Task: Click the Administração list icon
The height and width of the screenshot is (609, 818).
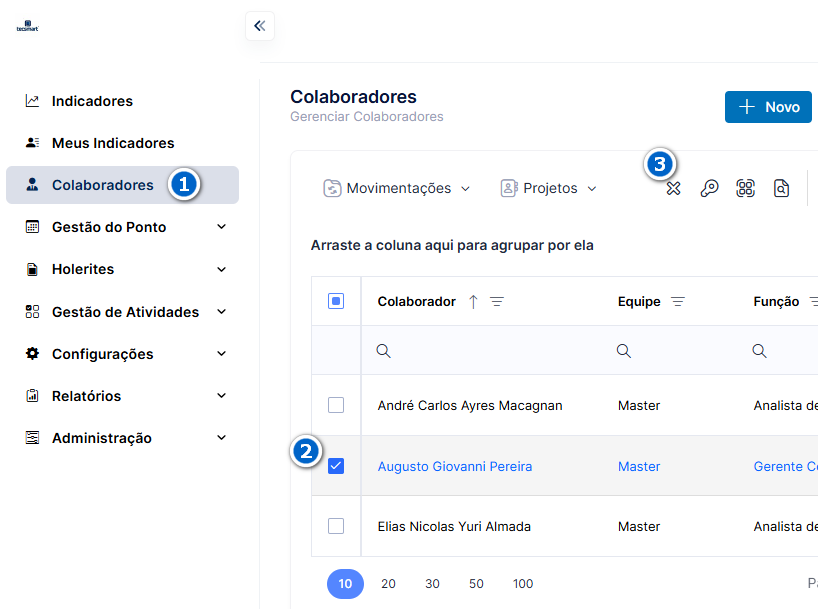Action: [x=32, y=438]
